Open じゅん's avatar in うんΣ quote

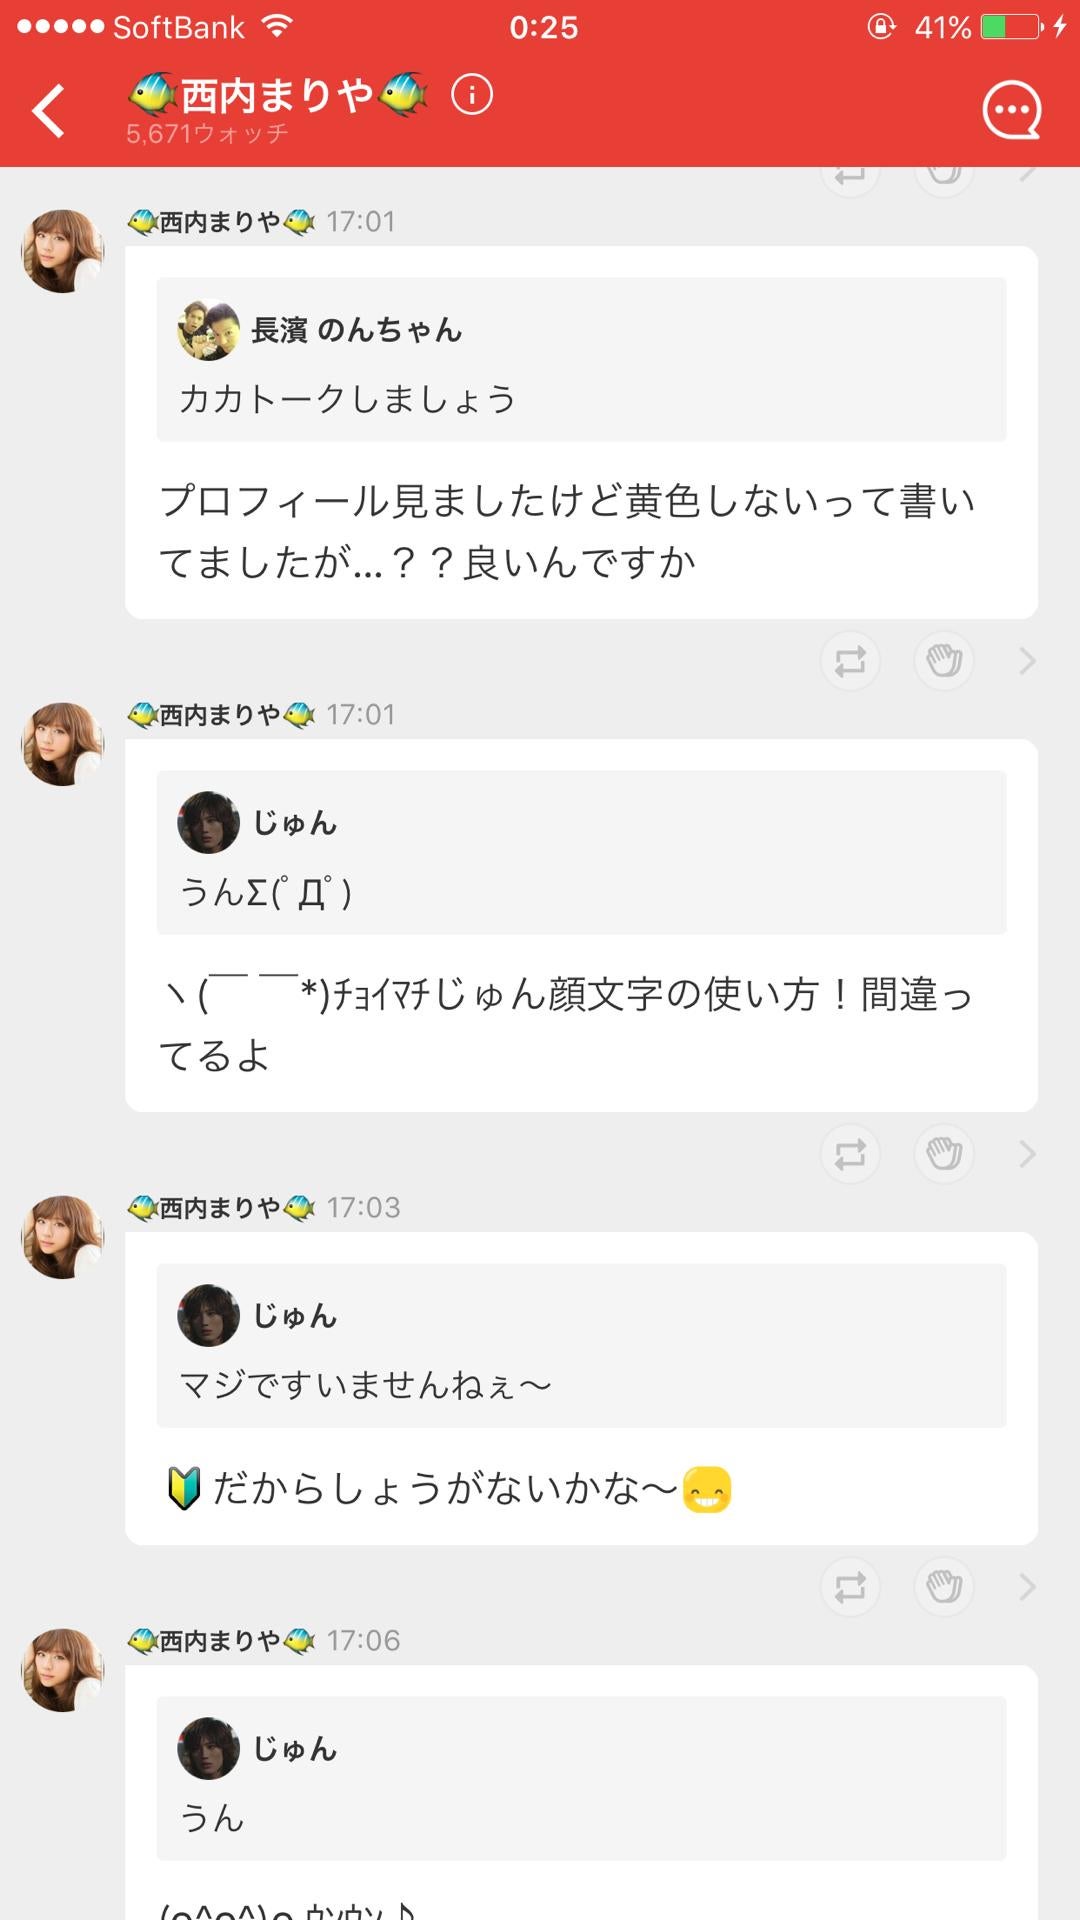coord(208,823)
